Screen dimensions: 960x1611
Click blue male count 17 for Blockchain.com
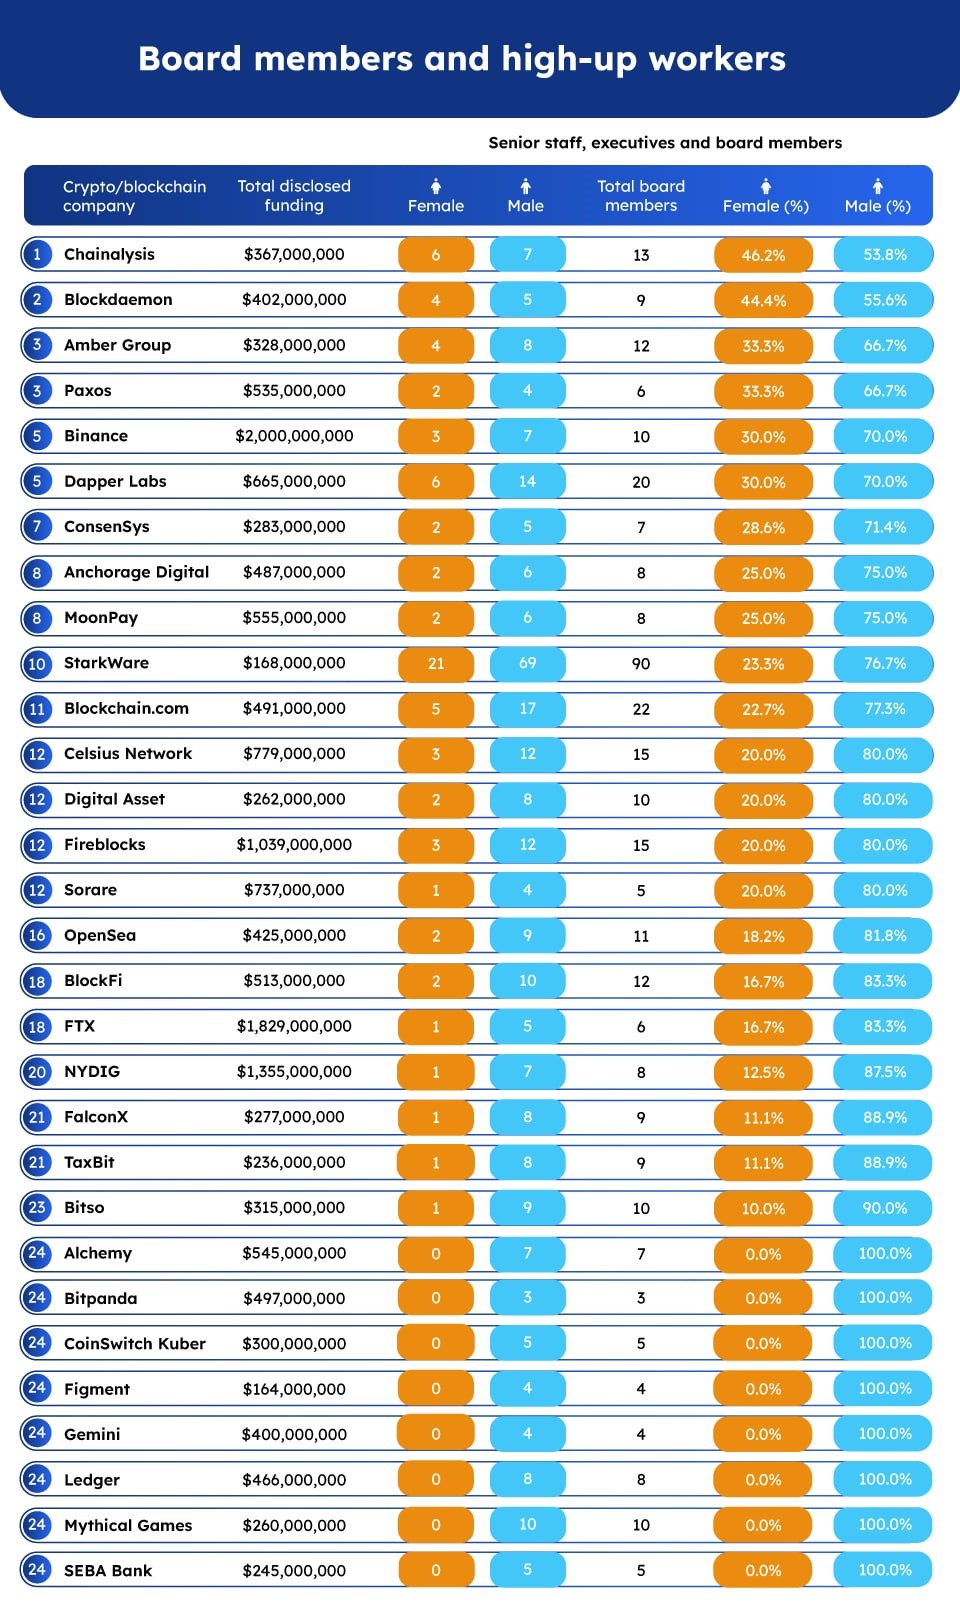527,708
